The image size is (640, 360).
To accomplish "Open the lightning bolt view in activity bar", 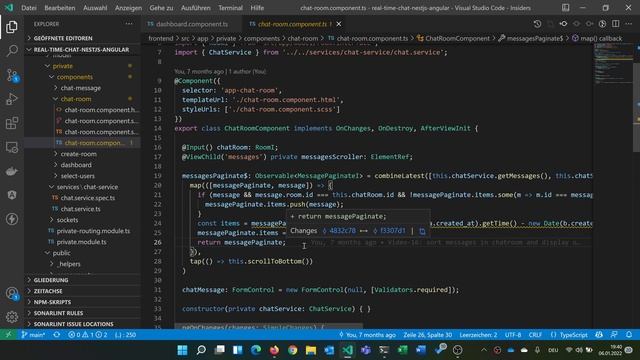I will pos(12,219).
